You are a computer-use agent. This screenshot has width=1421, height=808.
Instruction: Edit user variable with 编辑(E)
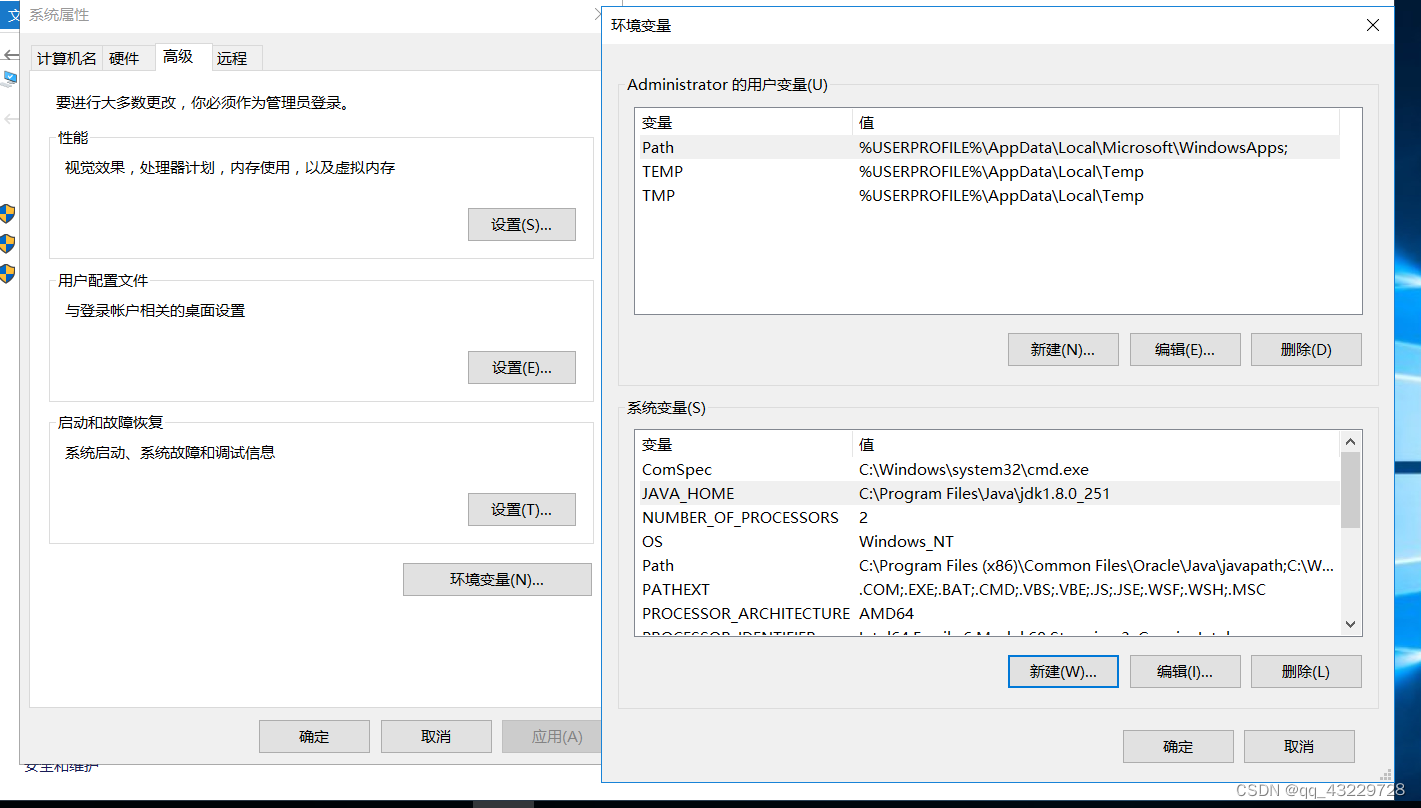pos(1185,349)
